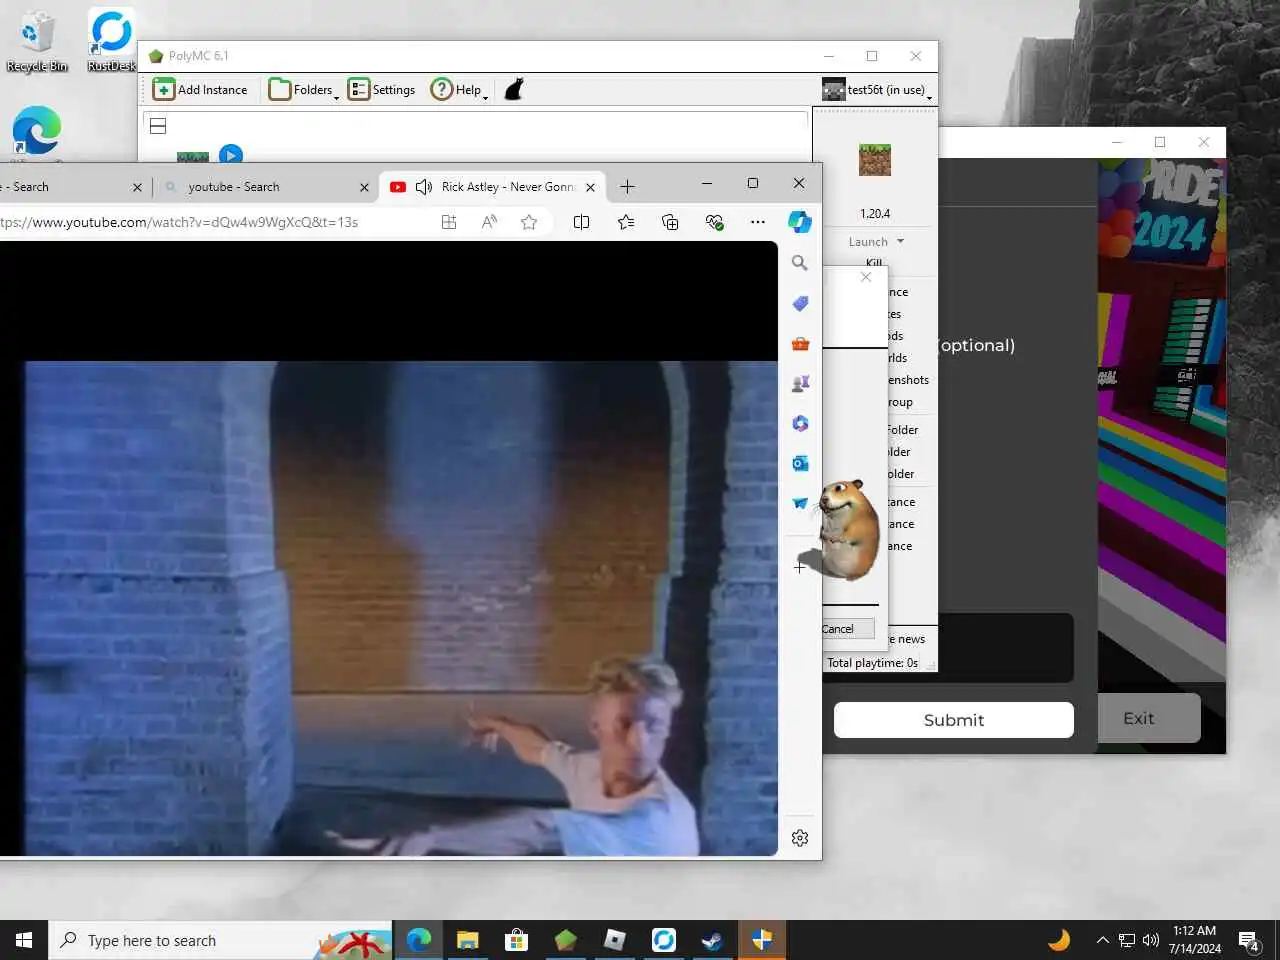Close the small dialog over PolyMC
1280x960 pixels.
(866, 277)
